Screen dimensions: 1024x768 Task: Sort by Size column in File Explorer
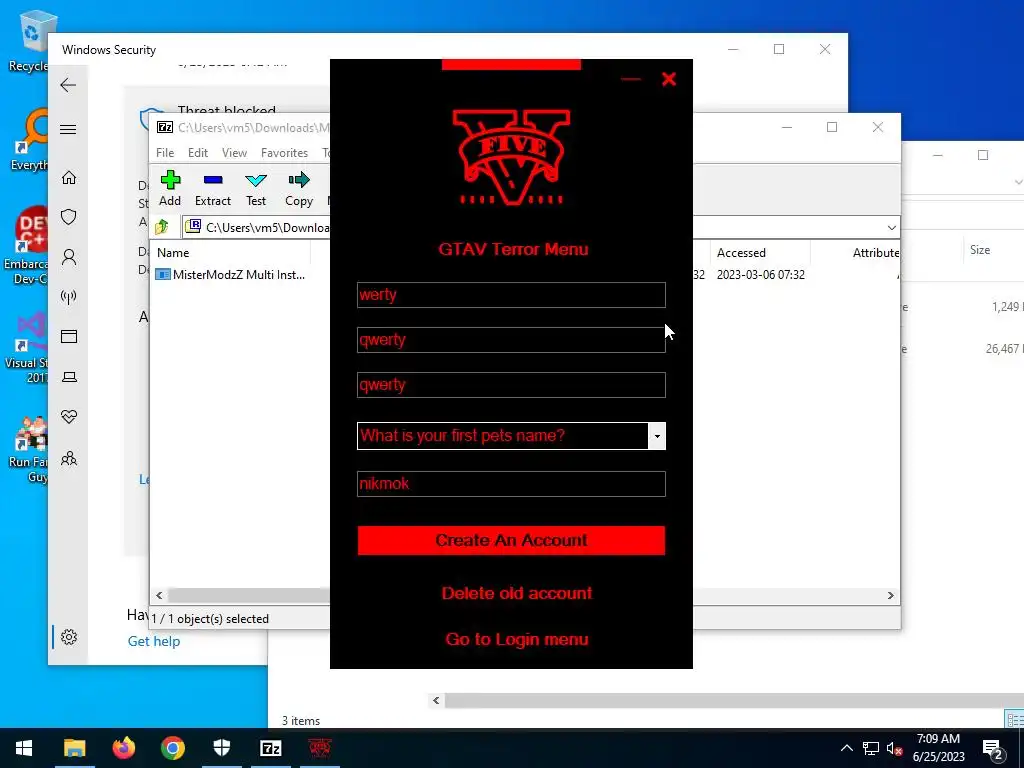point(980,250)
